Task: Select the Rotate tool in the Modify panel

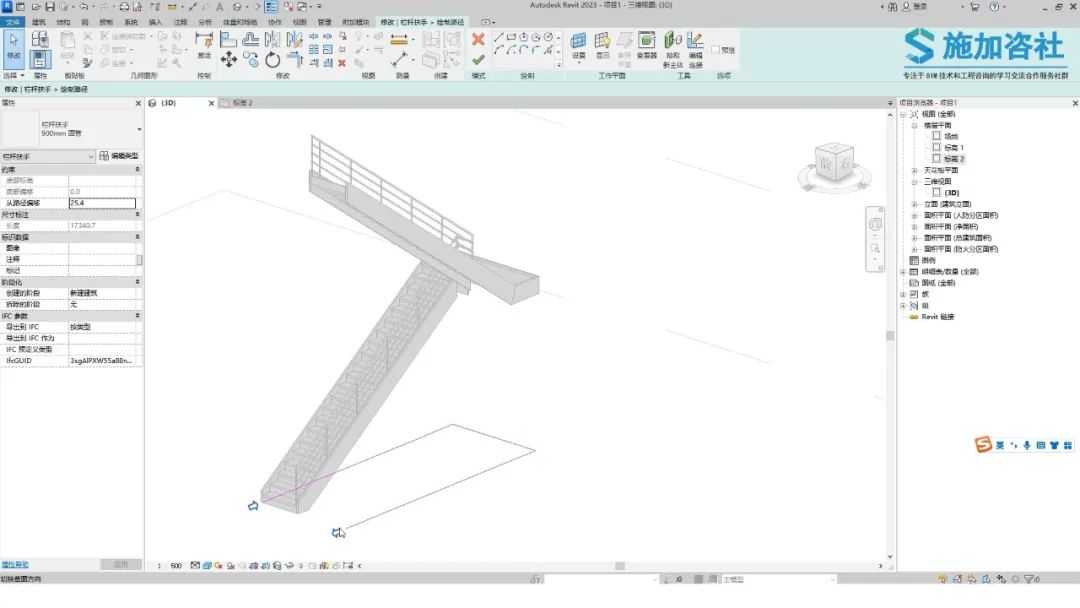Action: pos(273,60)
